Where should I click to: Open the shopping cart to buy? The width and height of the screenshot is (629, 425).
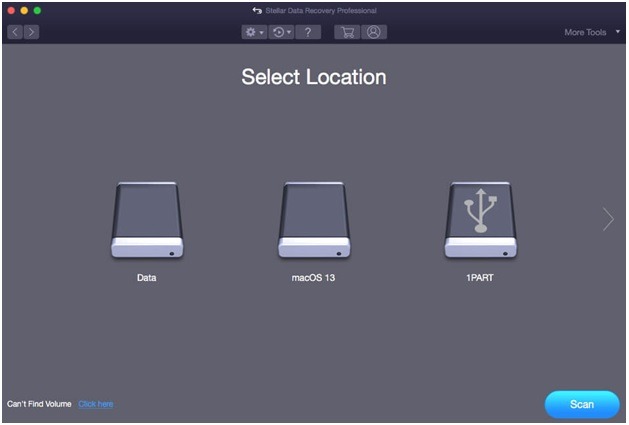pos(347,32)
